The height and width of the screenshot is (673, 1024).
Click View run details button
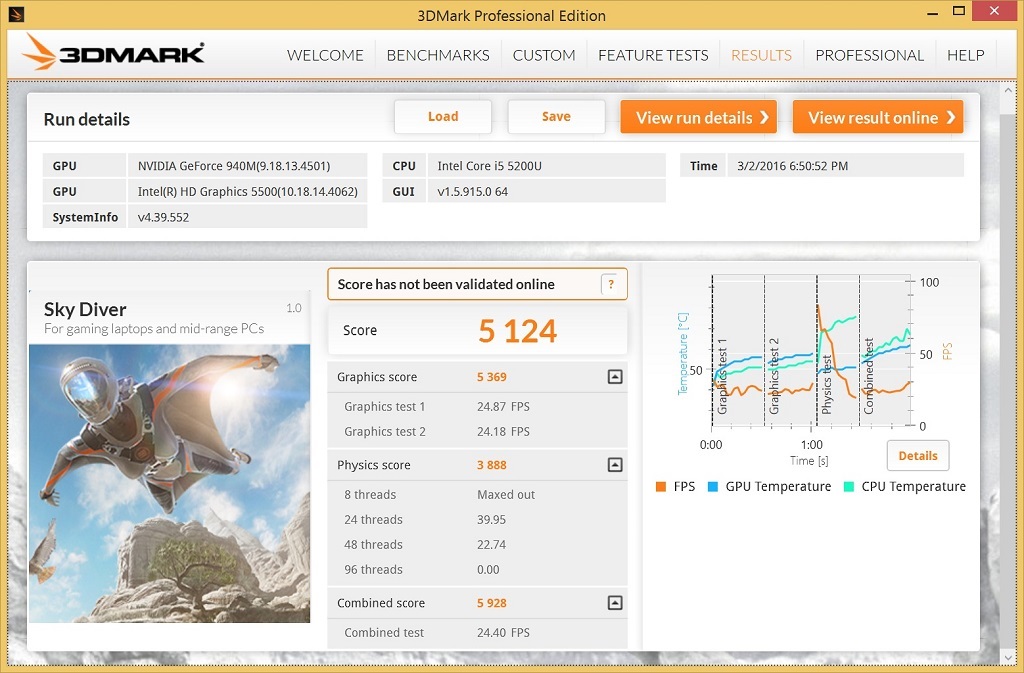coord(702,117)
